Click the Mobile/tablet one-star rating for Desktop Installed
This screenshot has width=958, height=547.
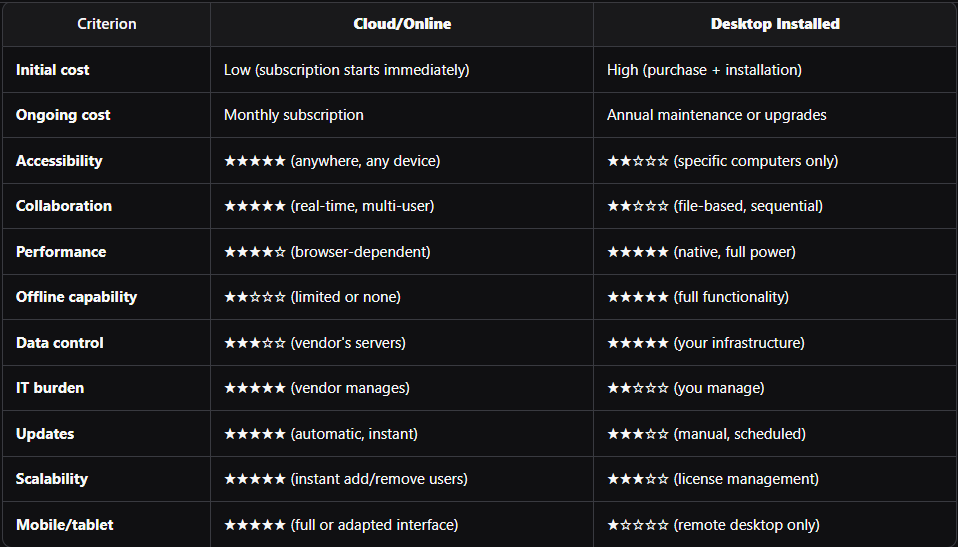638,525
